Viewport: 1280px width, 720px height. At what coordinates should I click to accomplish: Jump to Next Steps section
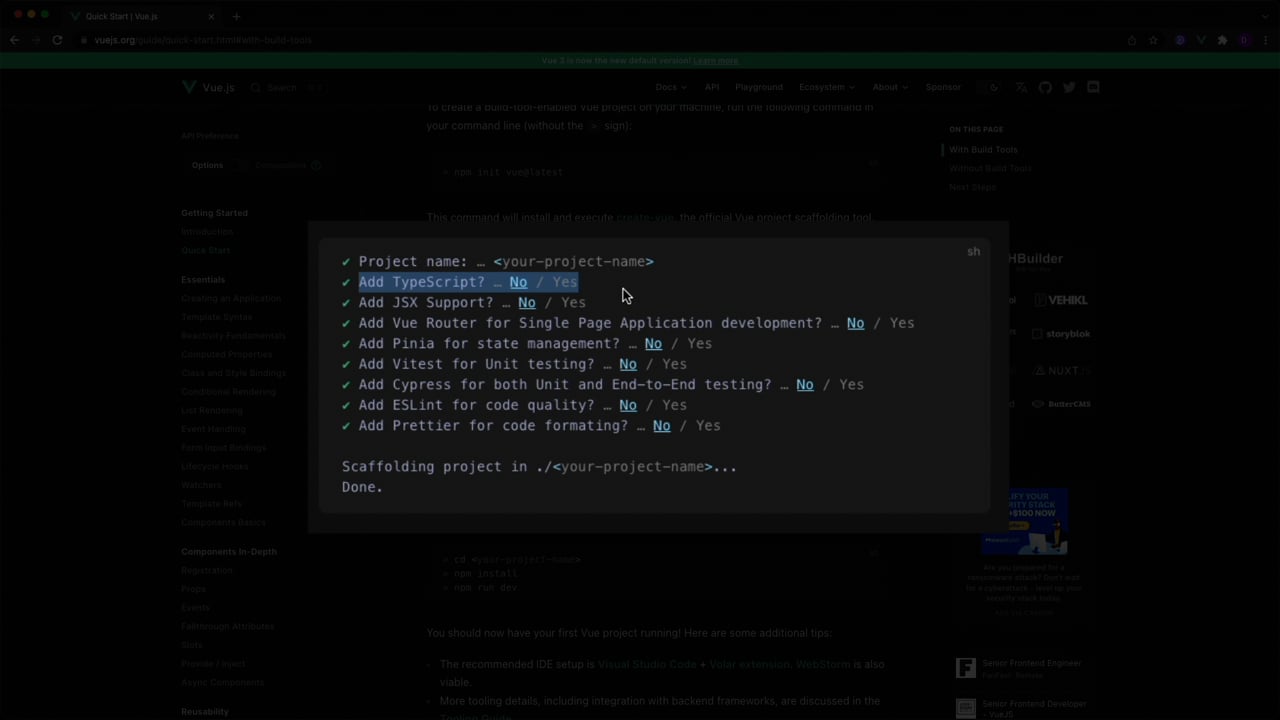pyautogui.click(x=972, y=187)
